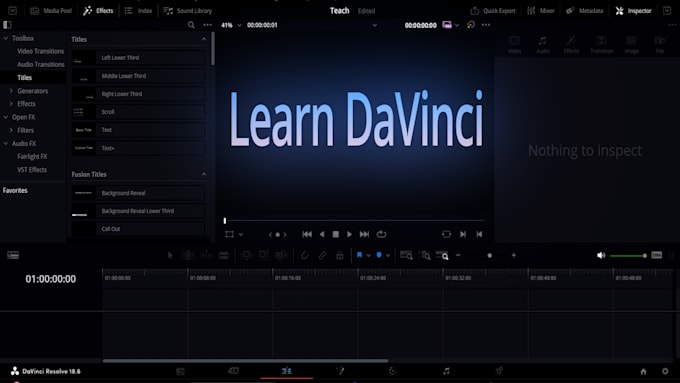The image size is (680, 383).
Task: Go to next clip button
Action: (x=463, y=234)
